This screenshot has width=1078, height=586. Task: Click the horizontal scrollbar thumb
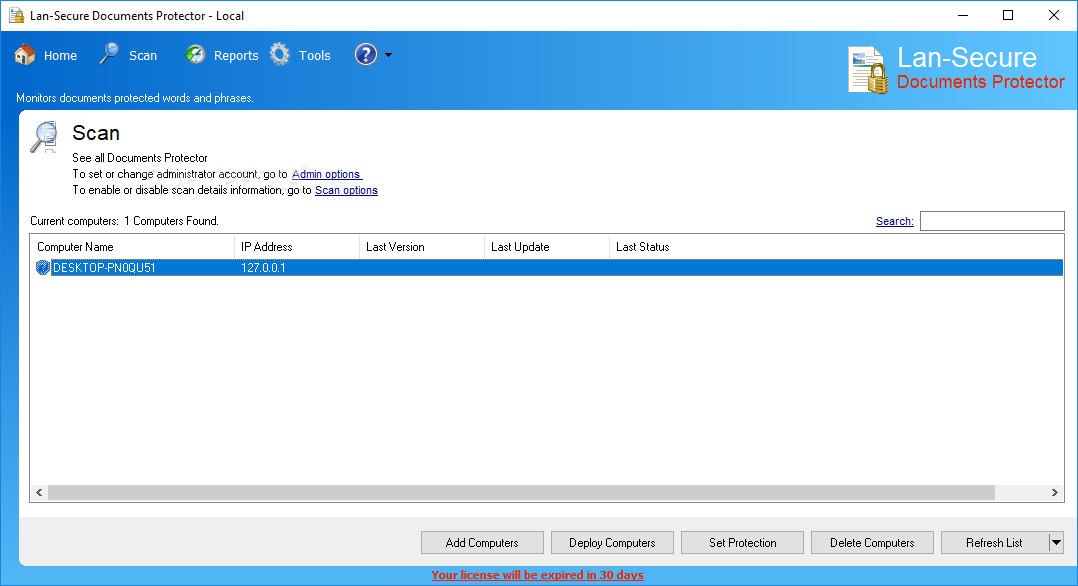click(x=521, y=492)
